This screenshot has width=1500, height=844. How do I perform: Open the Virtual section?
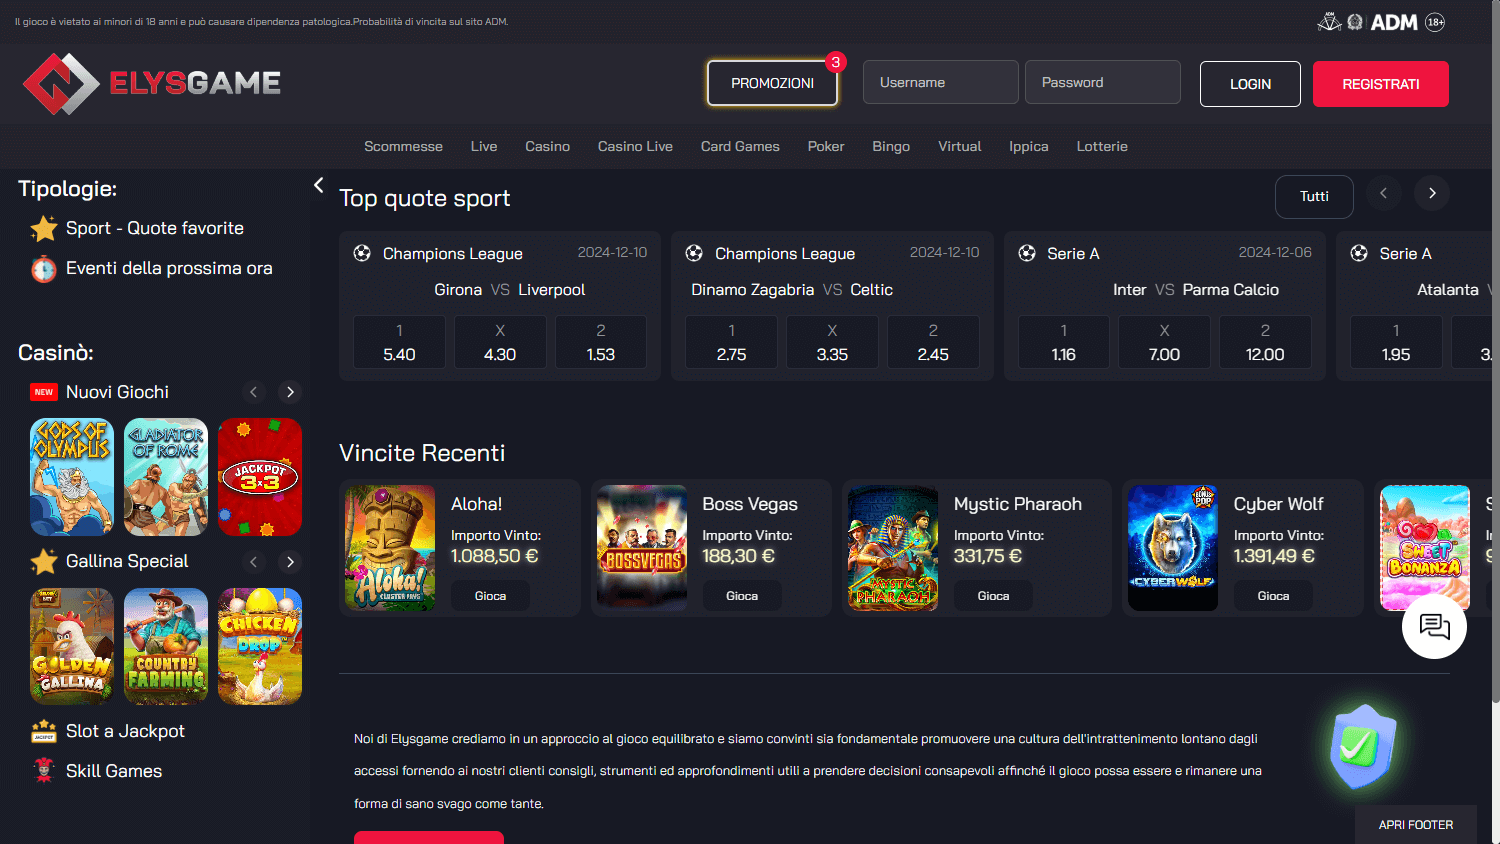click(960, 146)
